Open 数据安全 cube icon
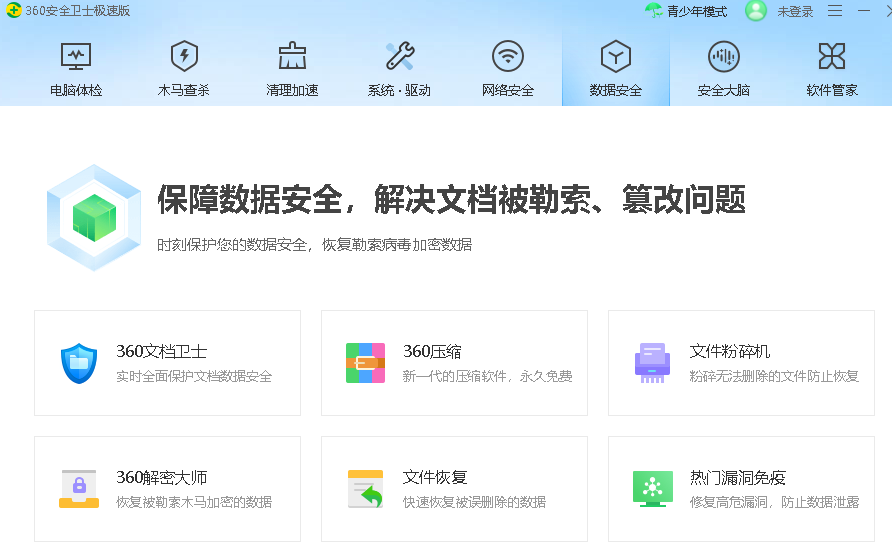 616,56
